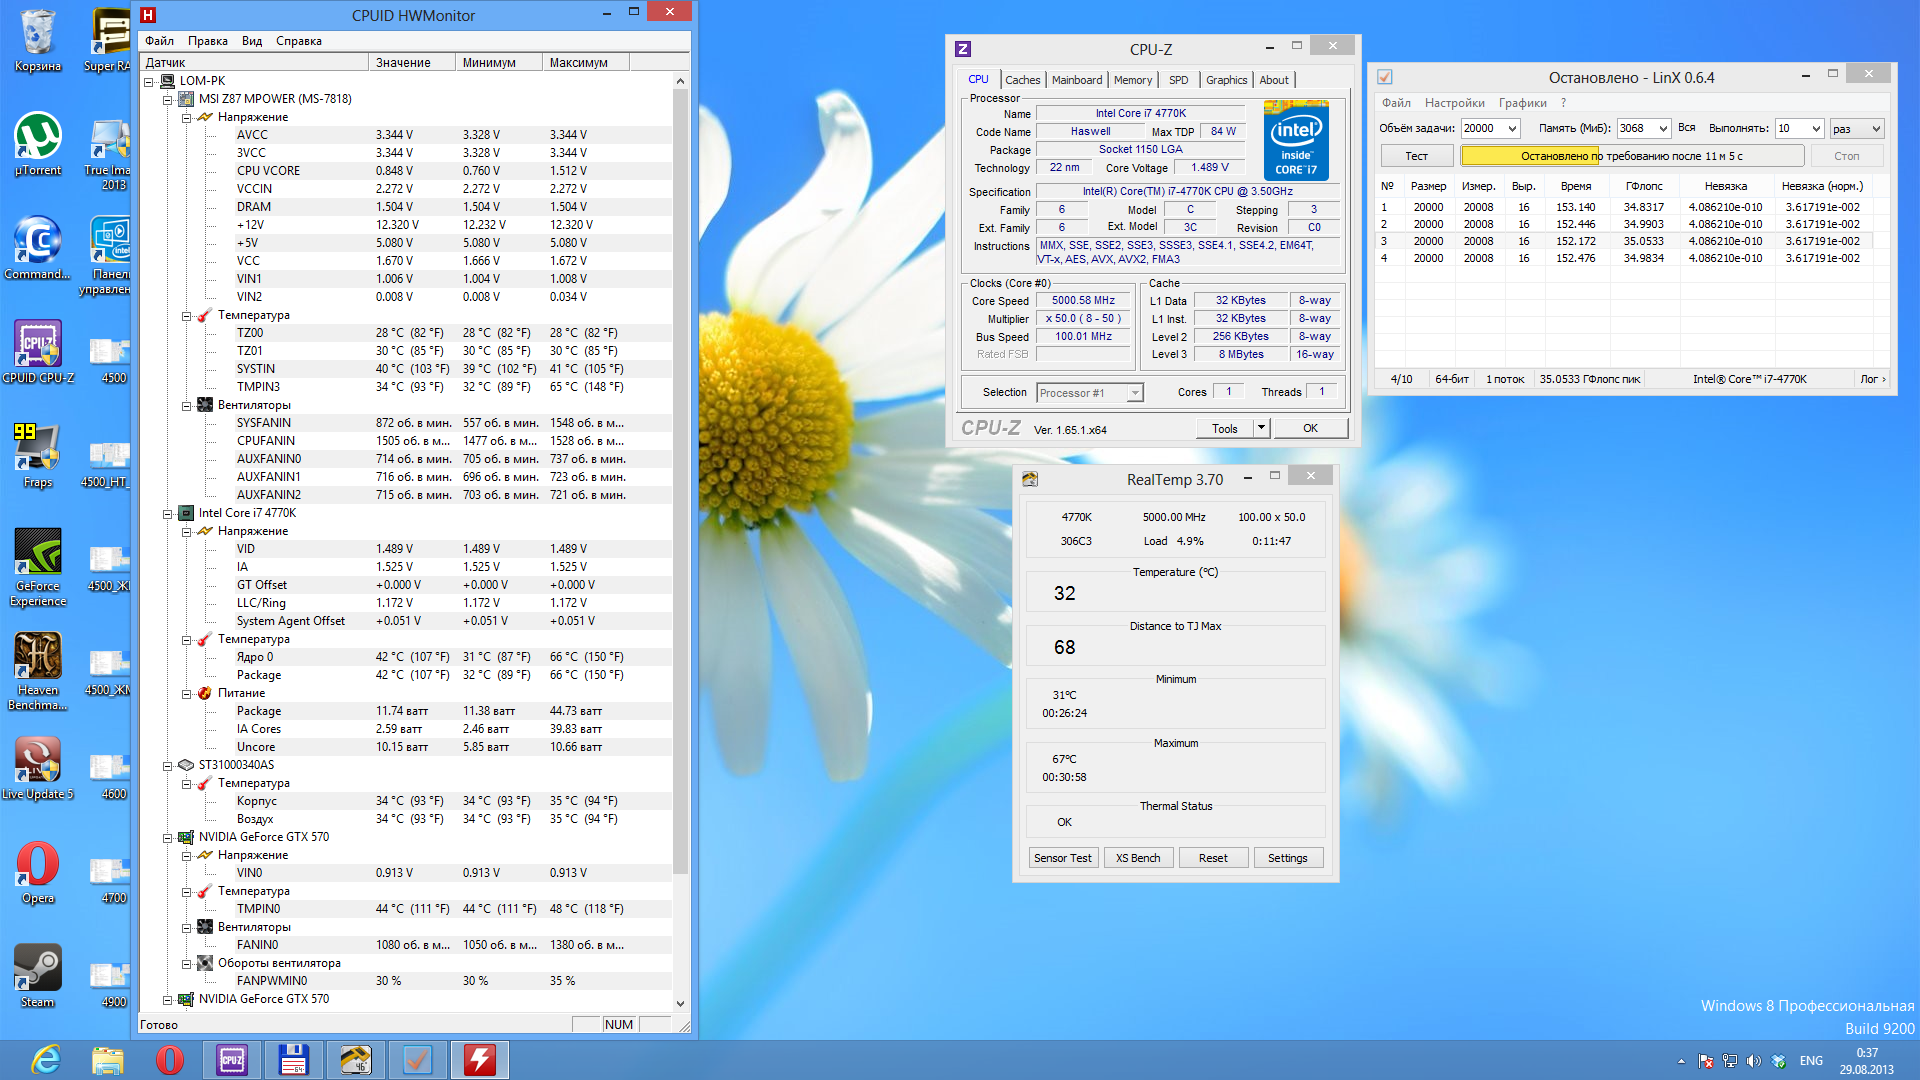Open the CPU-Z Tools dropdown arrow
Image resolution: width=1920 pixels, height=1080 pixels.
[1261, 428]
